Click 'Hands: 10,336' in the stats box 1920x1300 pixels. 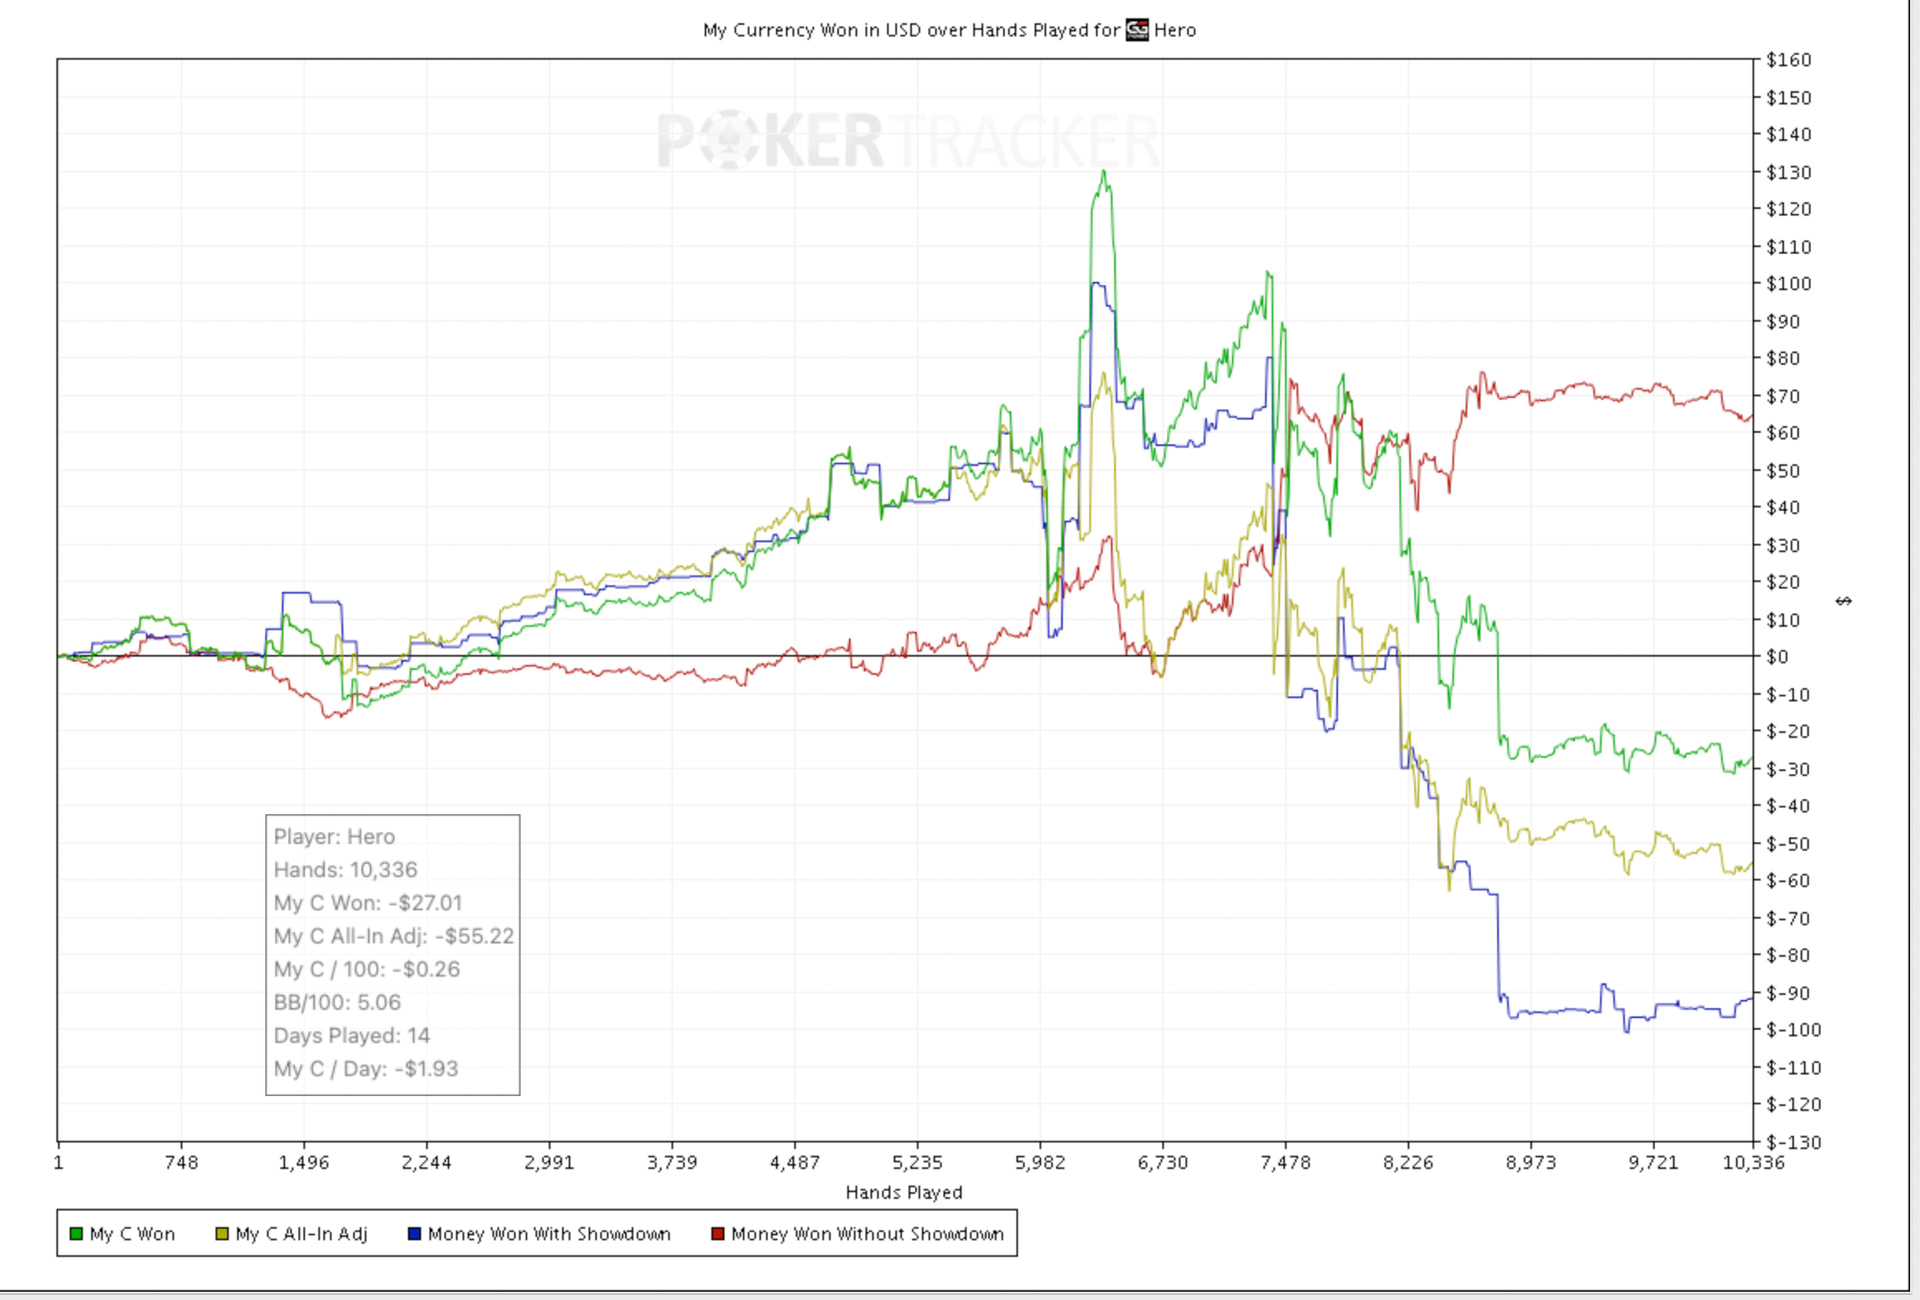(x=345, y=870)
